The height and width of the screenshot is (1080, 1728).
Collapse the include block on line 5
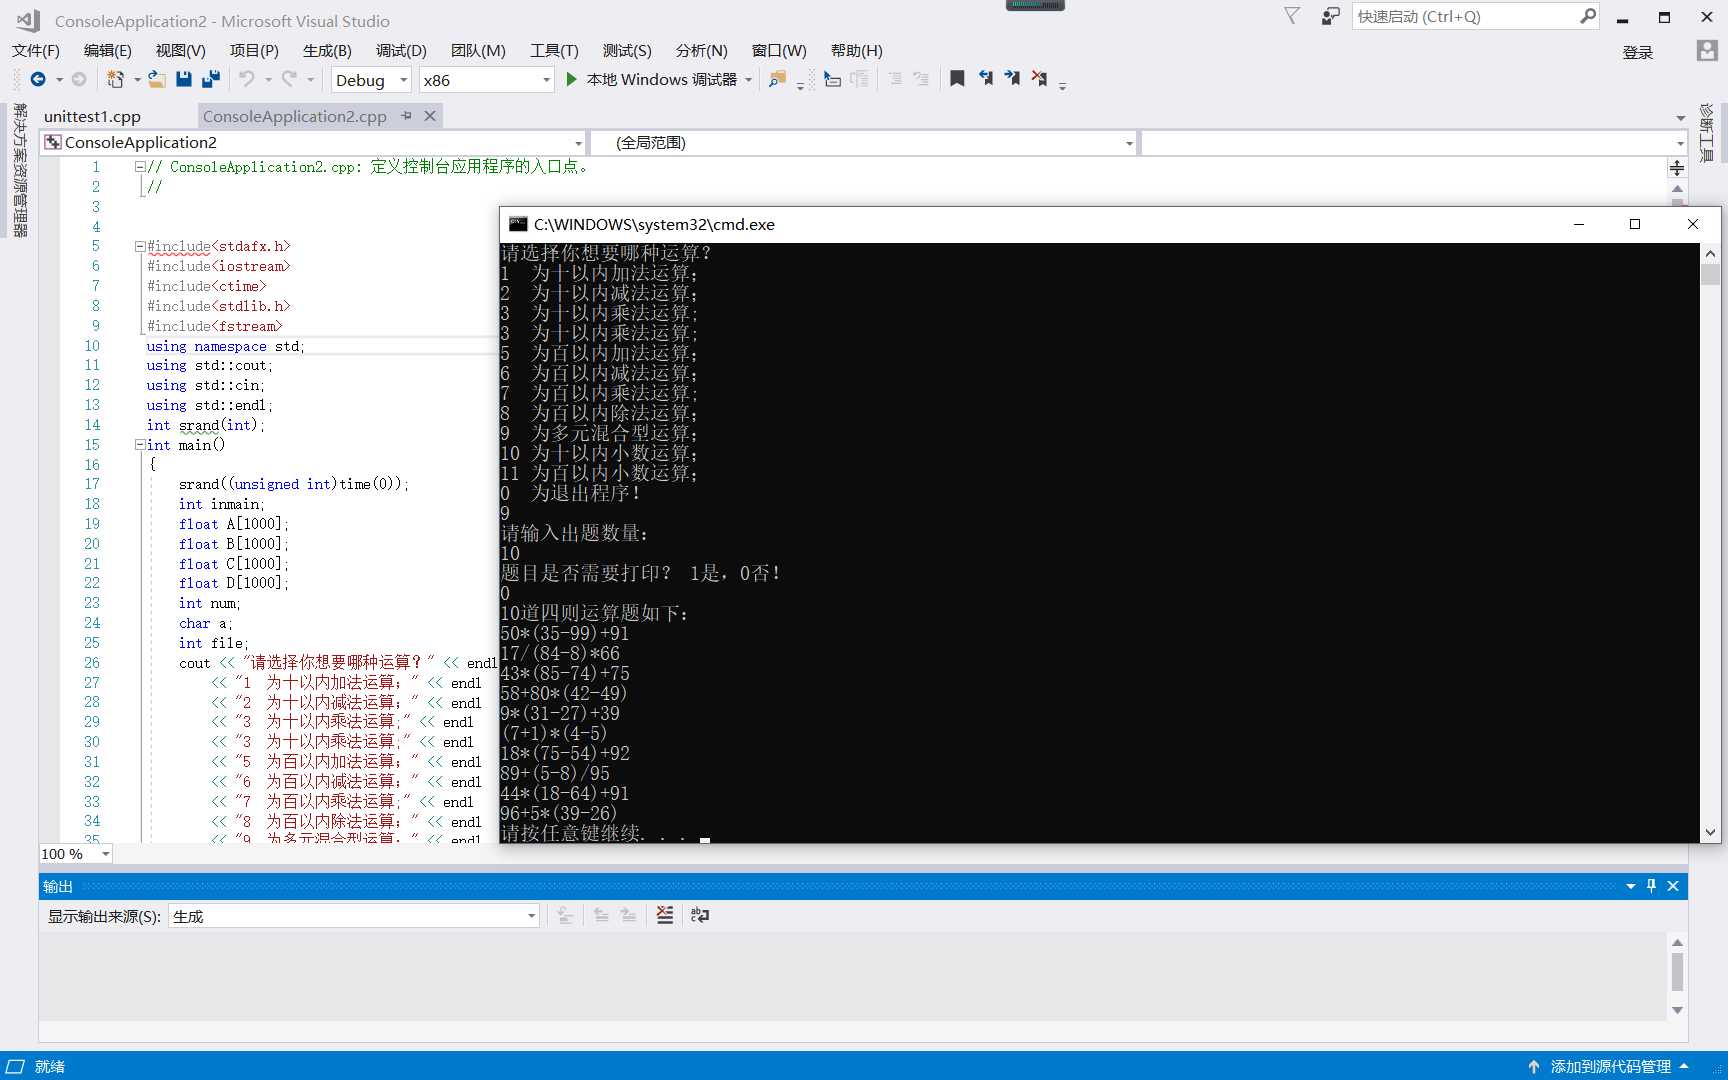click(x=140, y=246)
